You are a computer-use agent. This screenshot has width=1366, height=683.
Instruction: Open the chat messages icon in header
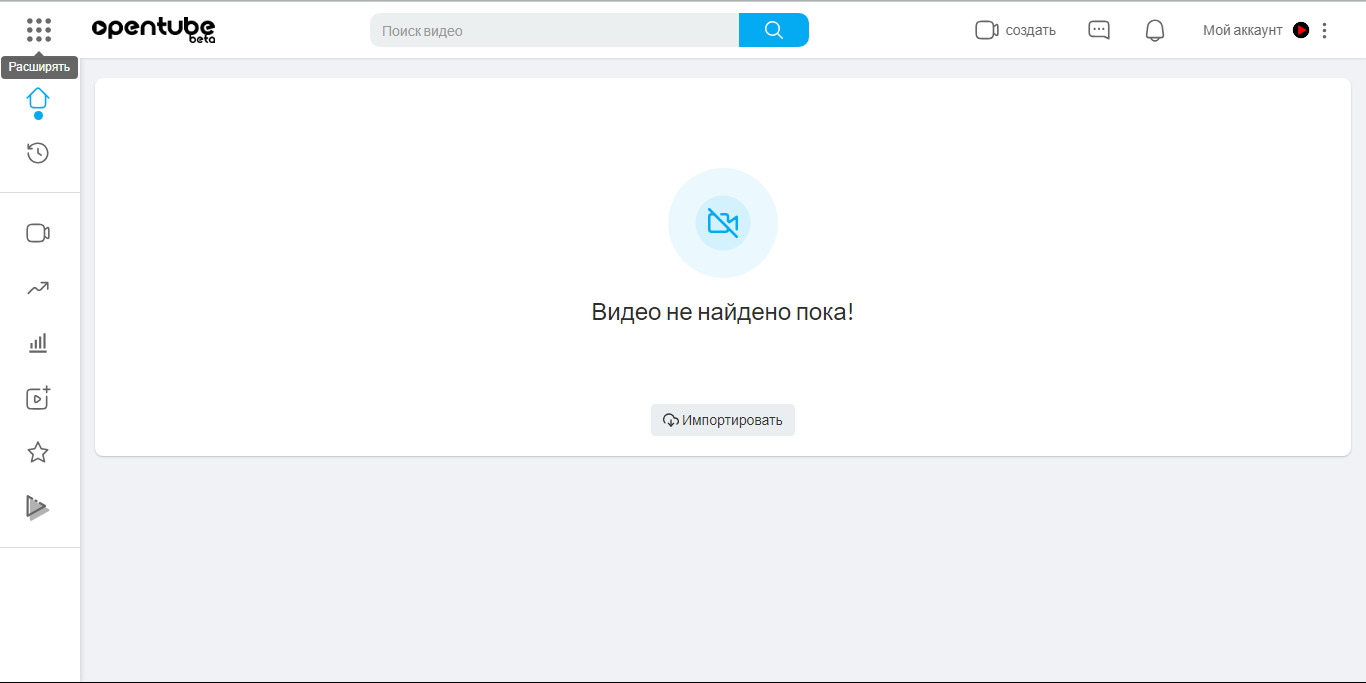[x=1098, y=30]
